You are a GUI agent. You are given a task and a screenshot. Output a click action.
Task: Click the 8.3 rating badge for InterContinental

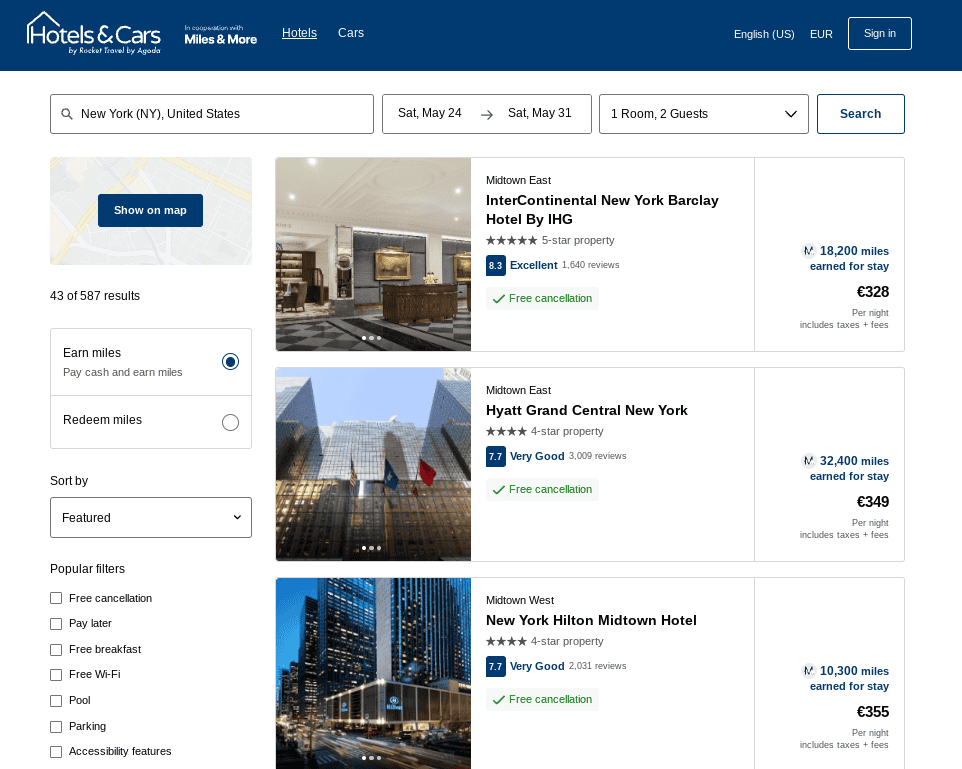[495, 266]
